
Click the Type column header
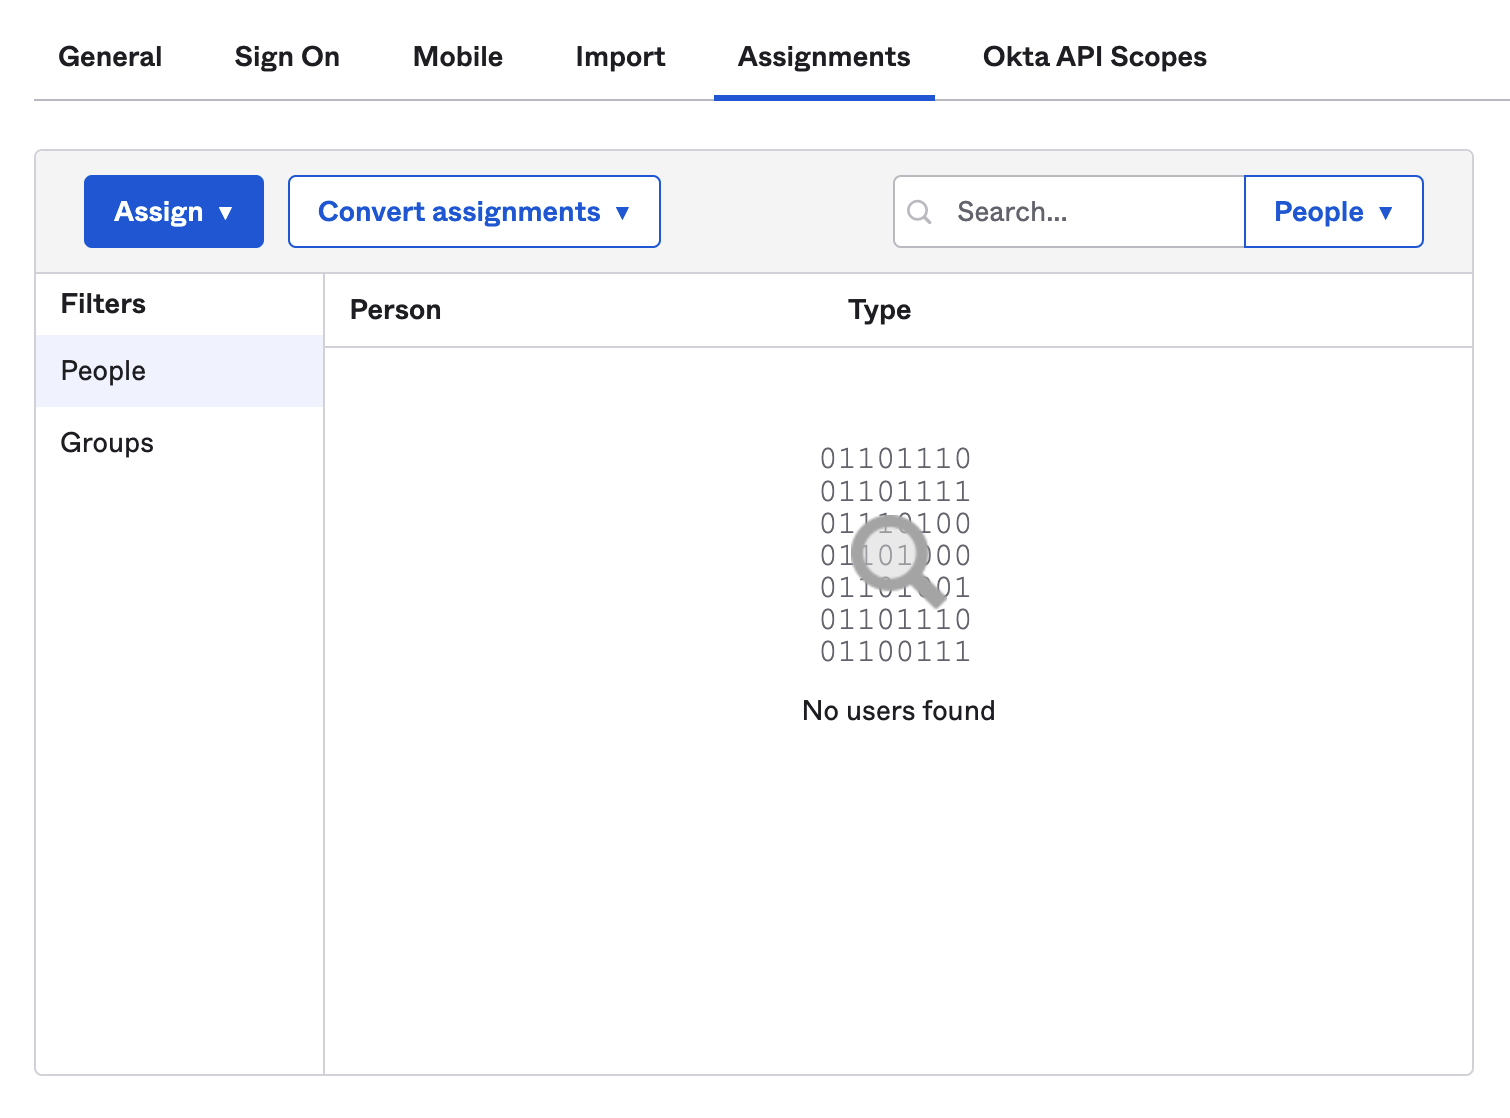tap(879, 310)
